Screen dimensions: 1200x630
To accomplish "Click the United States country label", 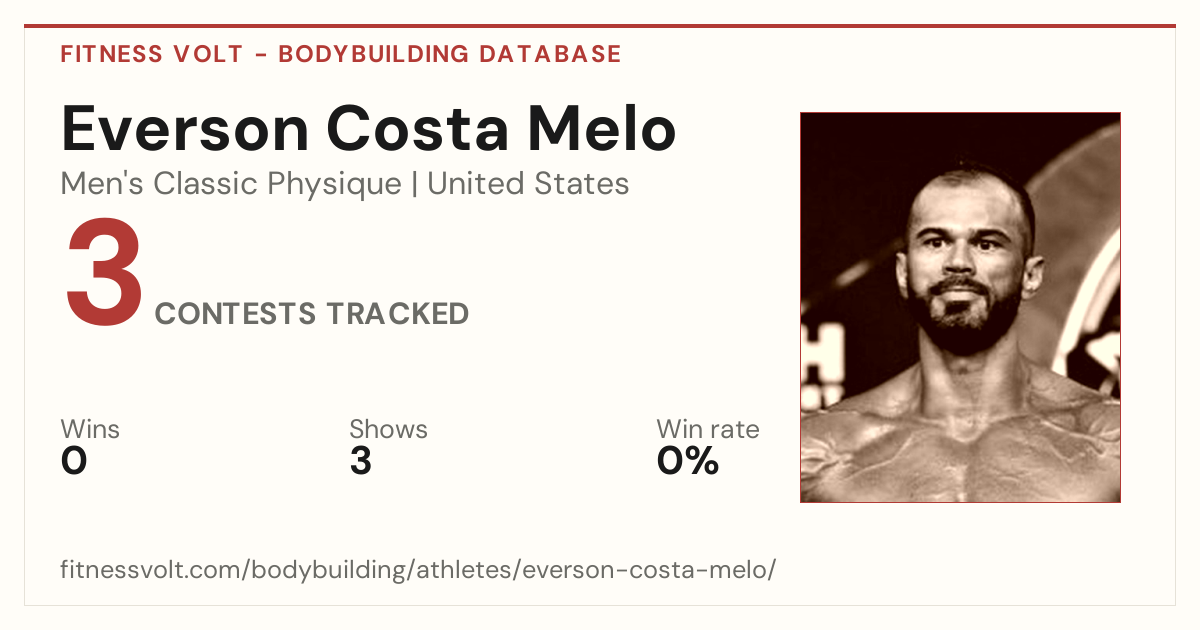I will pos(528,184).
